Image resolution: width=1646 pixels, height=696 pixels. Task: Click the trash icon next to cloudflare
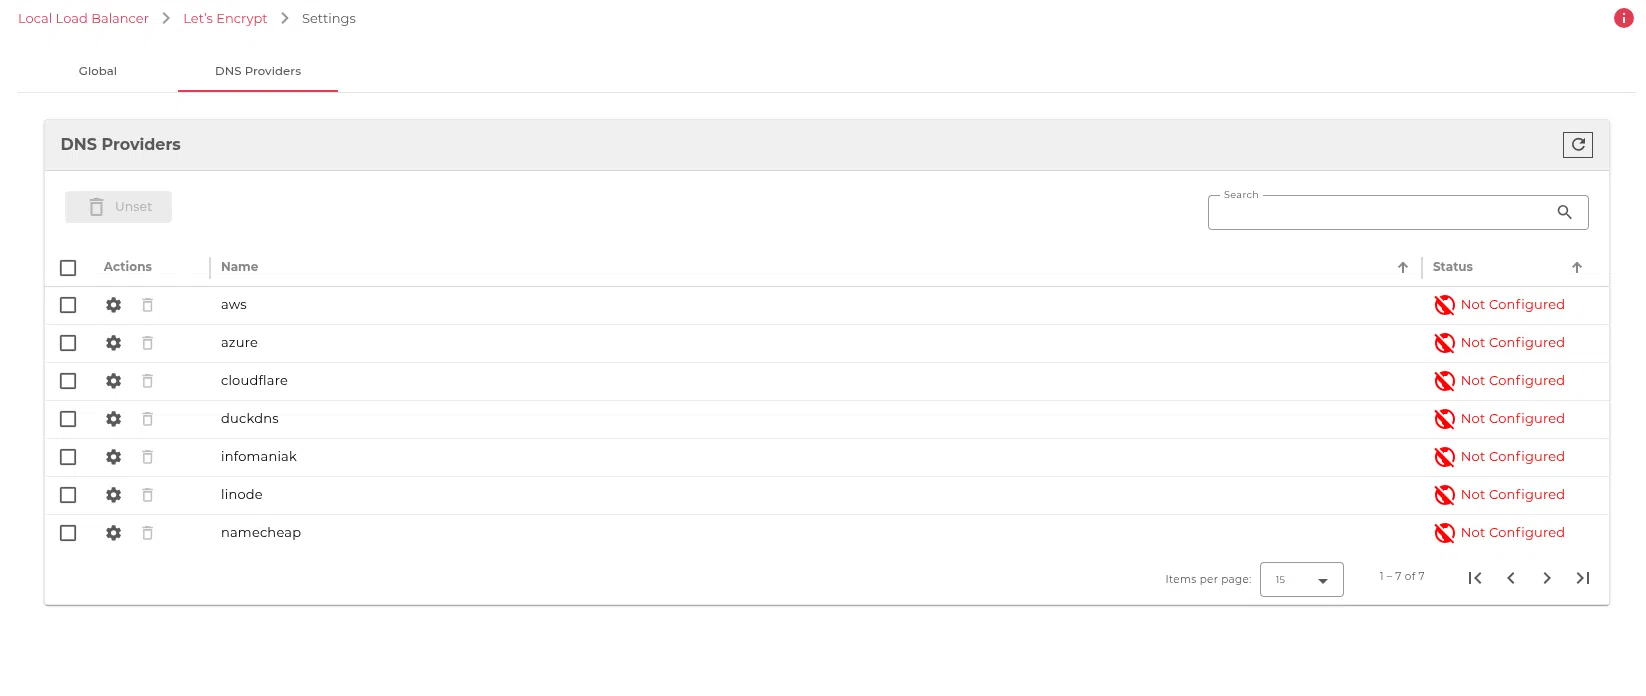click(147, 381)
